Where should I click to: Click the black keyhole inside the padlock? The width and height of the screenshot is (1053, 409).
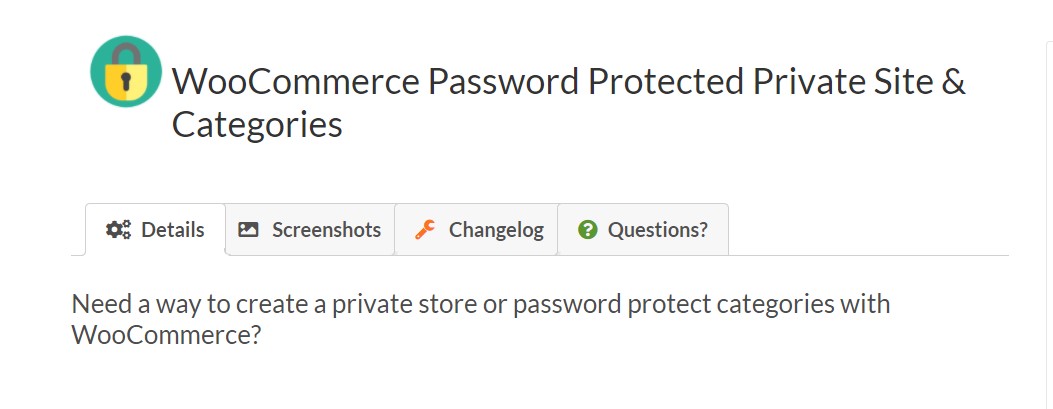126,80
